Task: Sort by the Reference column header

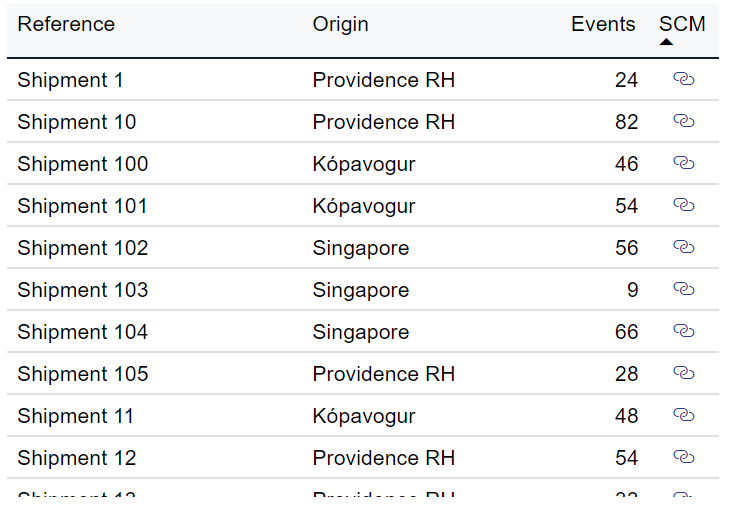Action: (x=66, y=24)
